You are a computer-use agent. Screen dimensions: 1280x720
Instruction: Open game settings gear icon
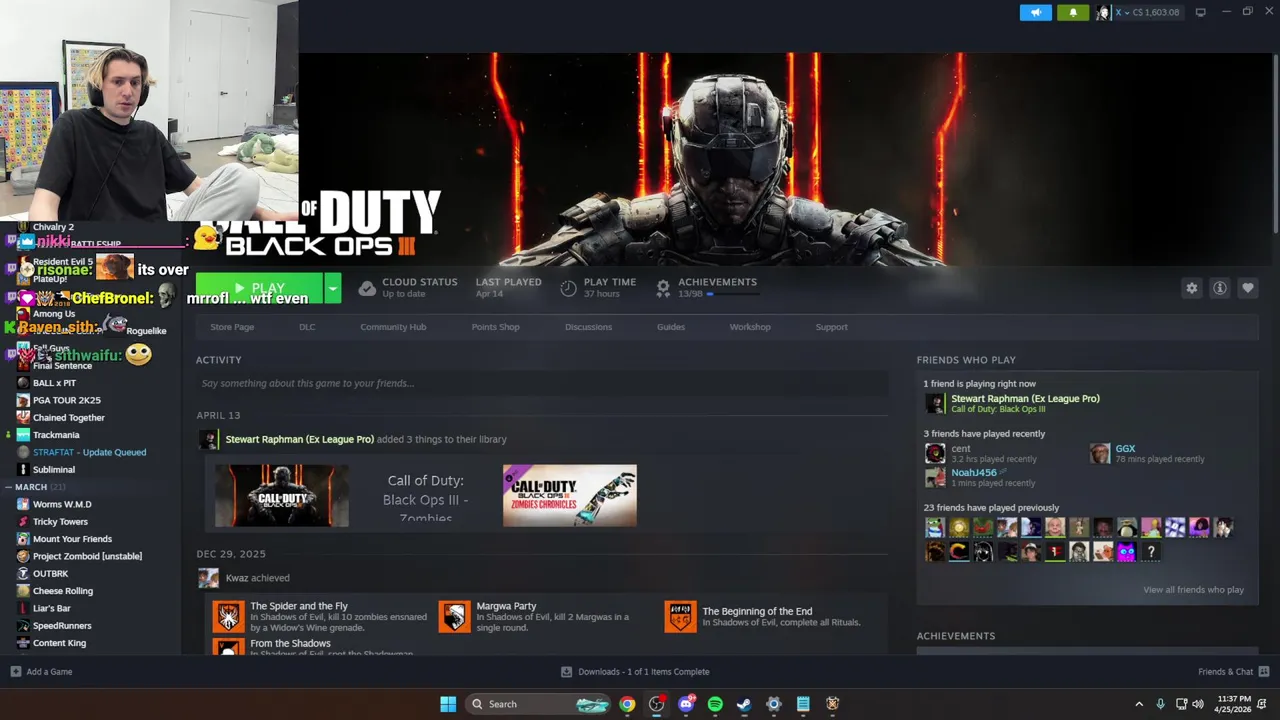point(1191,288)
